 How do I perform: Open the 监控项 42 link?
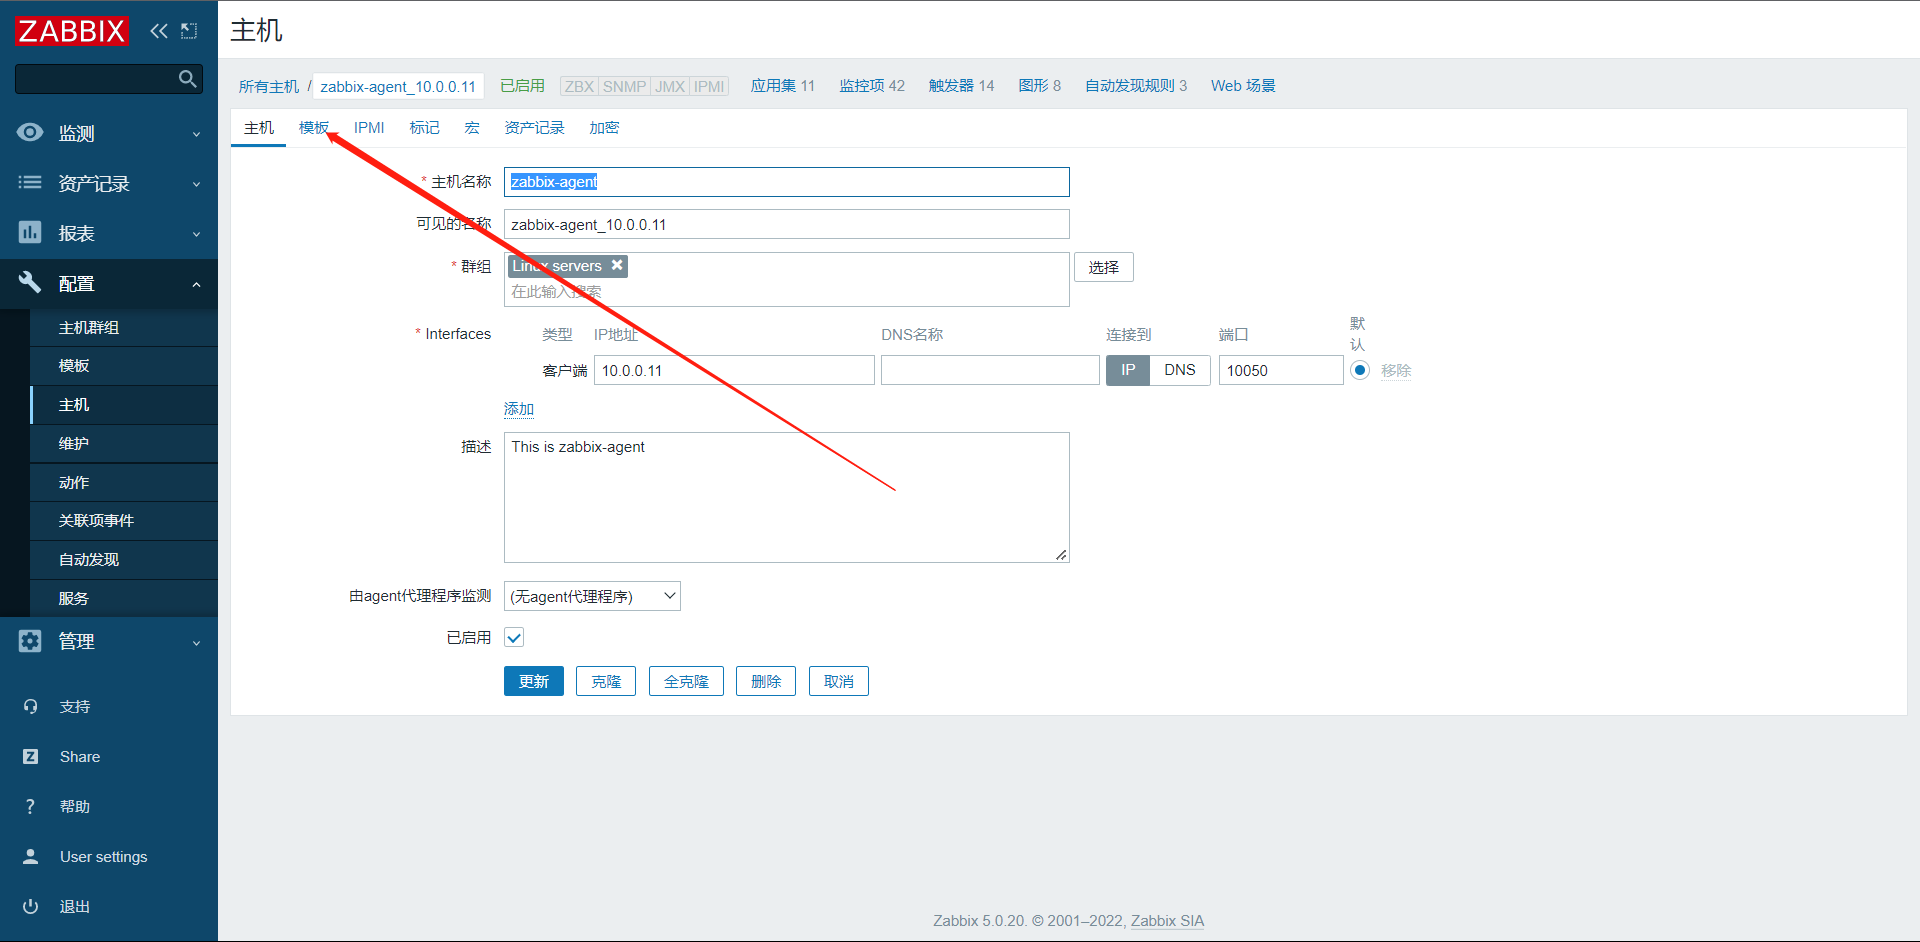pos(872,86)
